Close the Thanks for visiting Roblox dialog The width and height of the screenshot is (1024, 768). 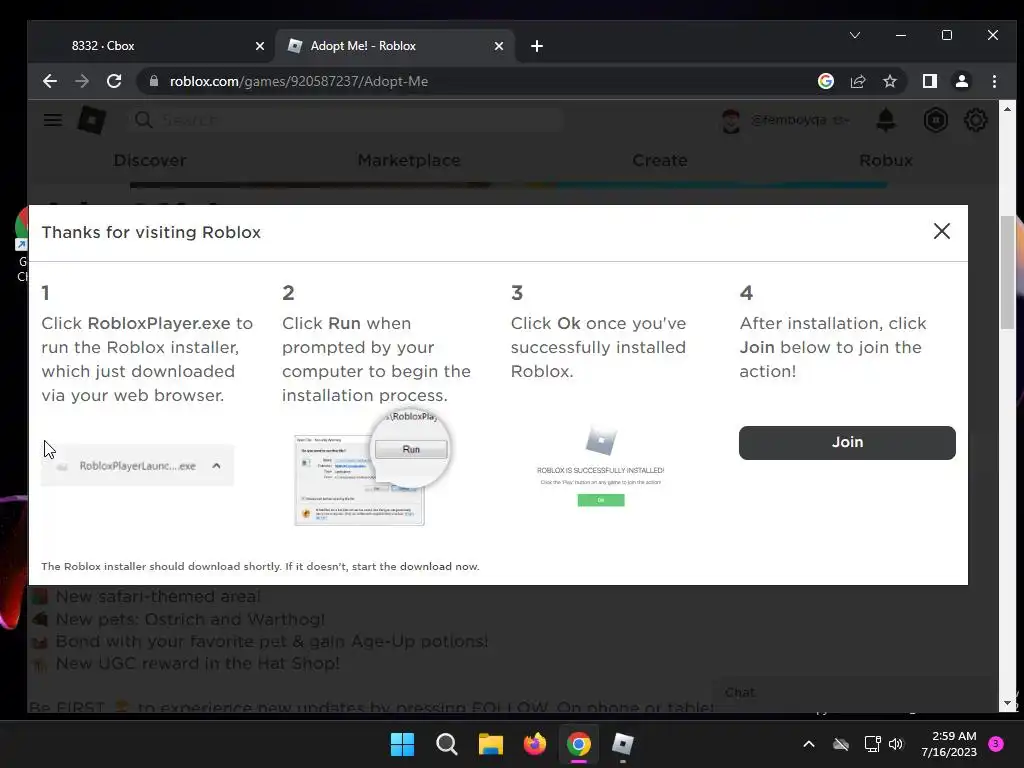click(941, 231)
